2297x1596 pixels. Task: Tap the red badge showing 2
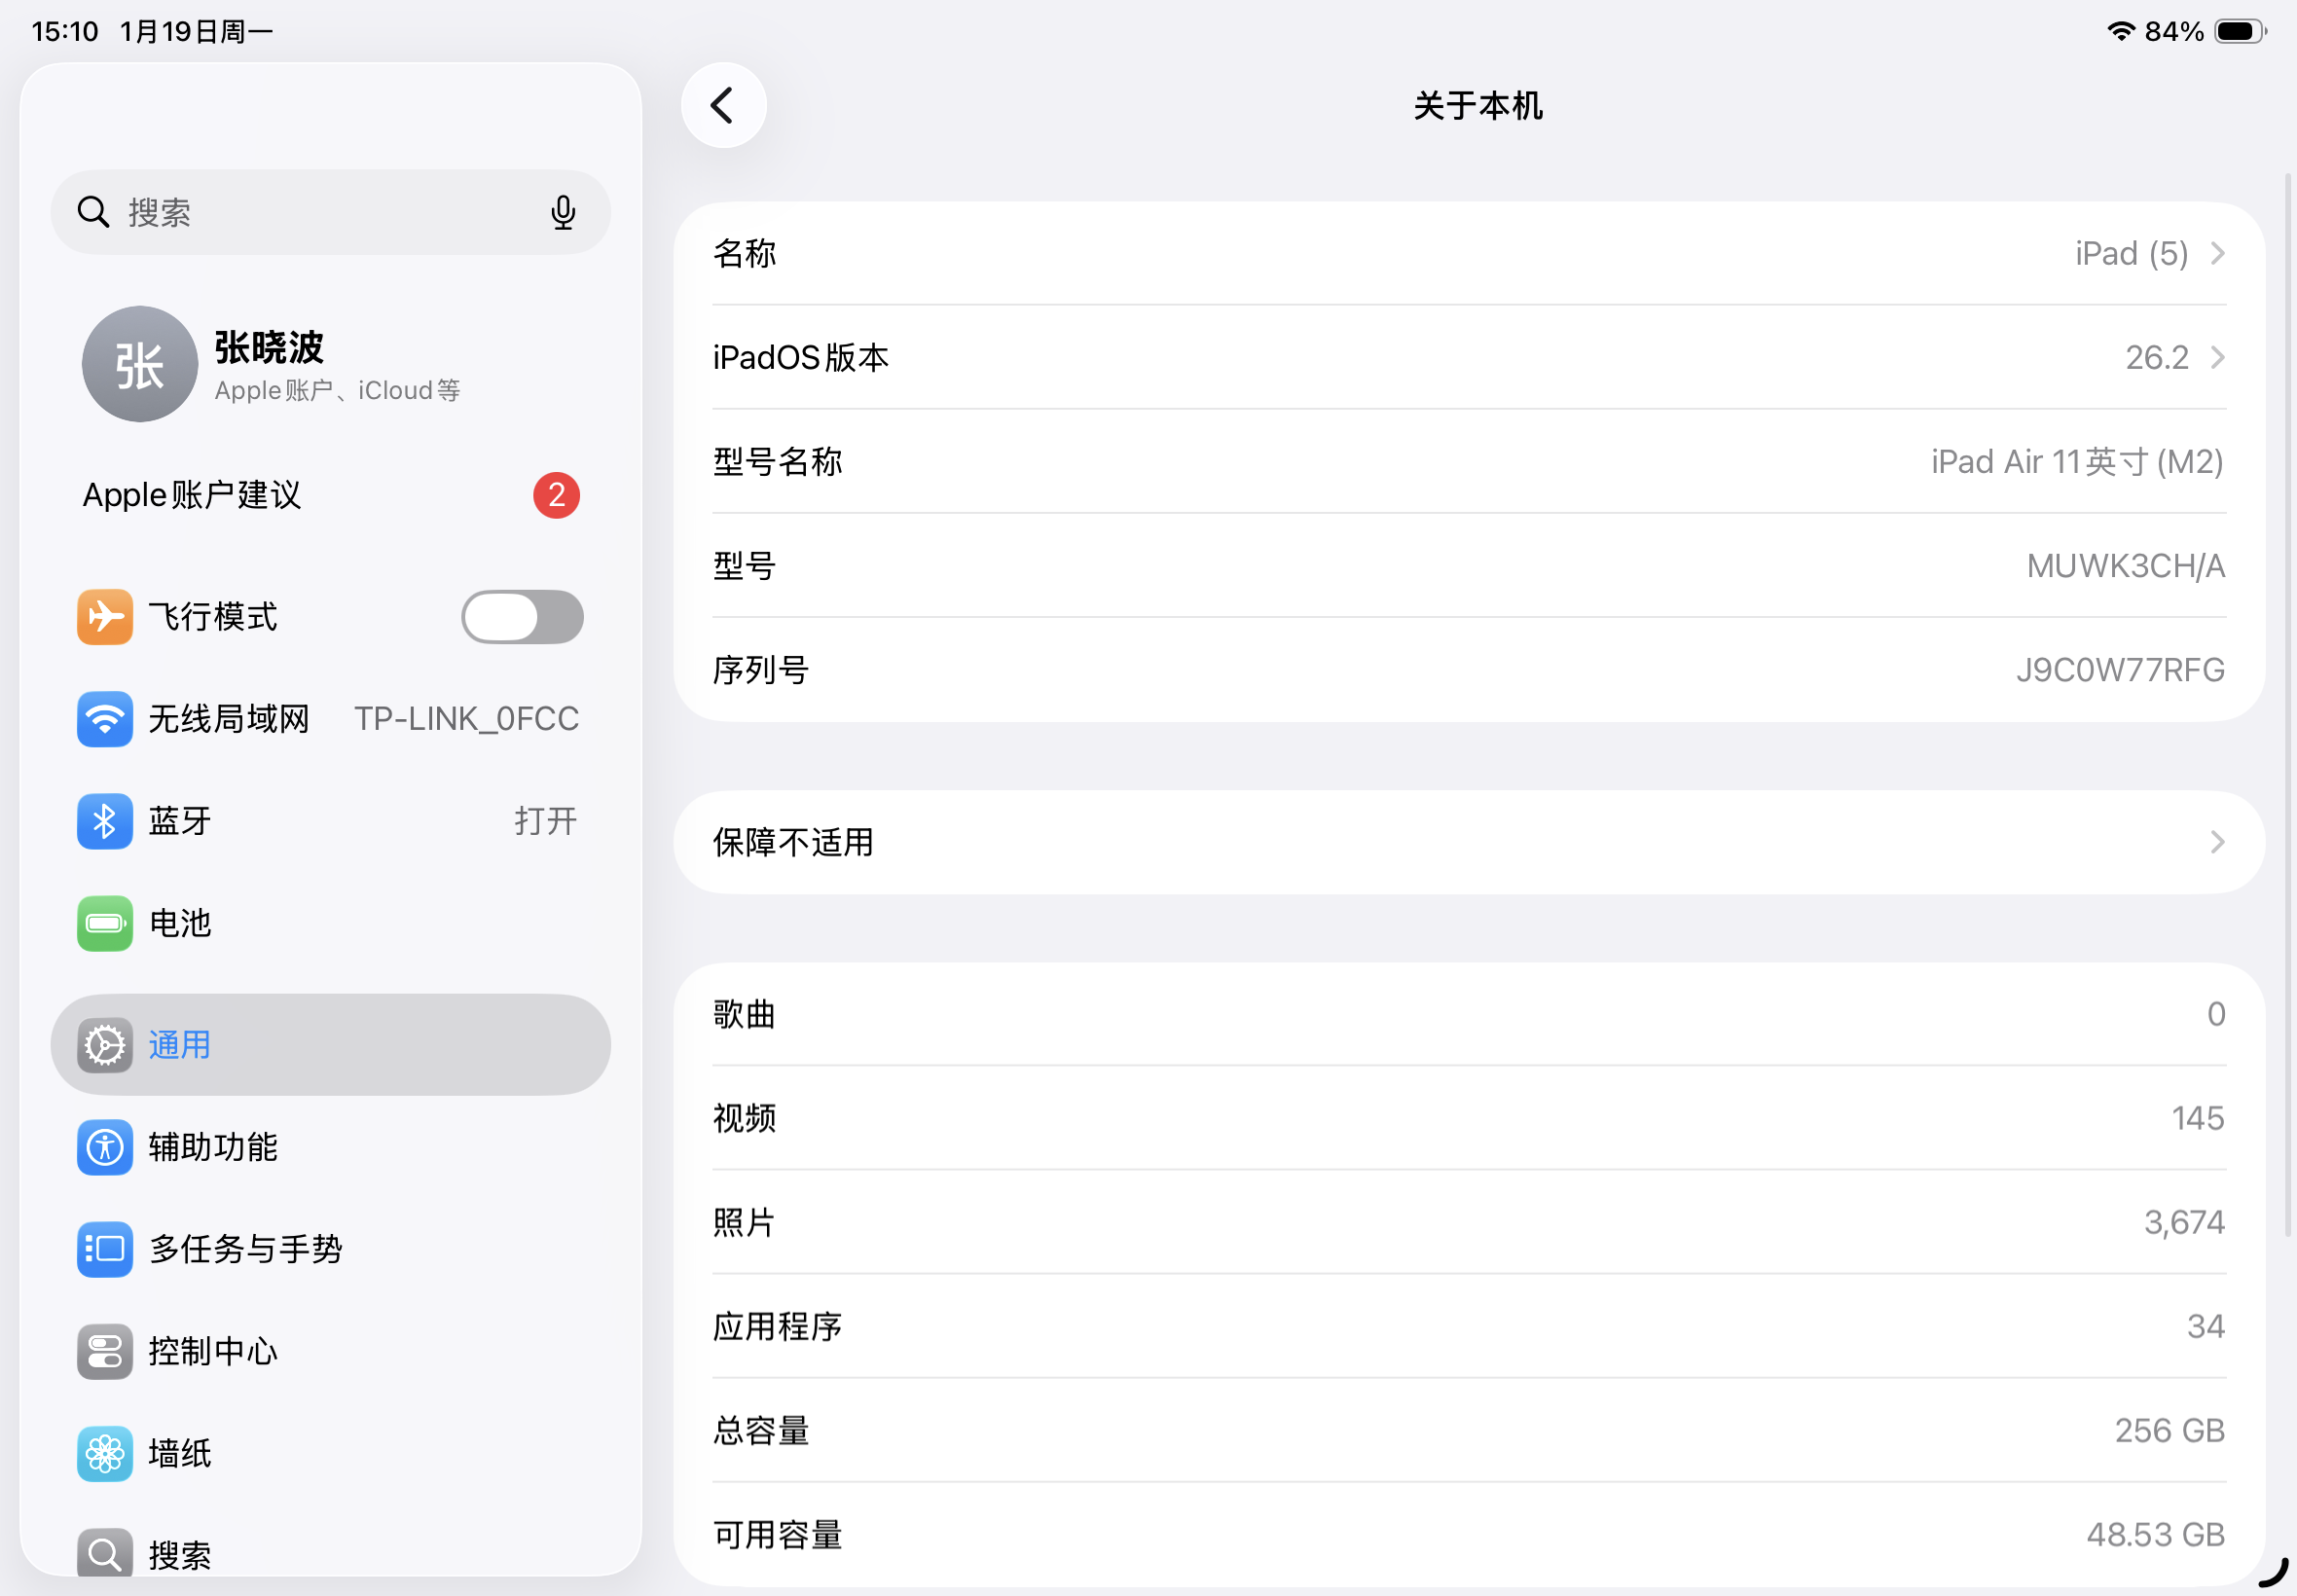(556, 495)
